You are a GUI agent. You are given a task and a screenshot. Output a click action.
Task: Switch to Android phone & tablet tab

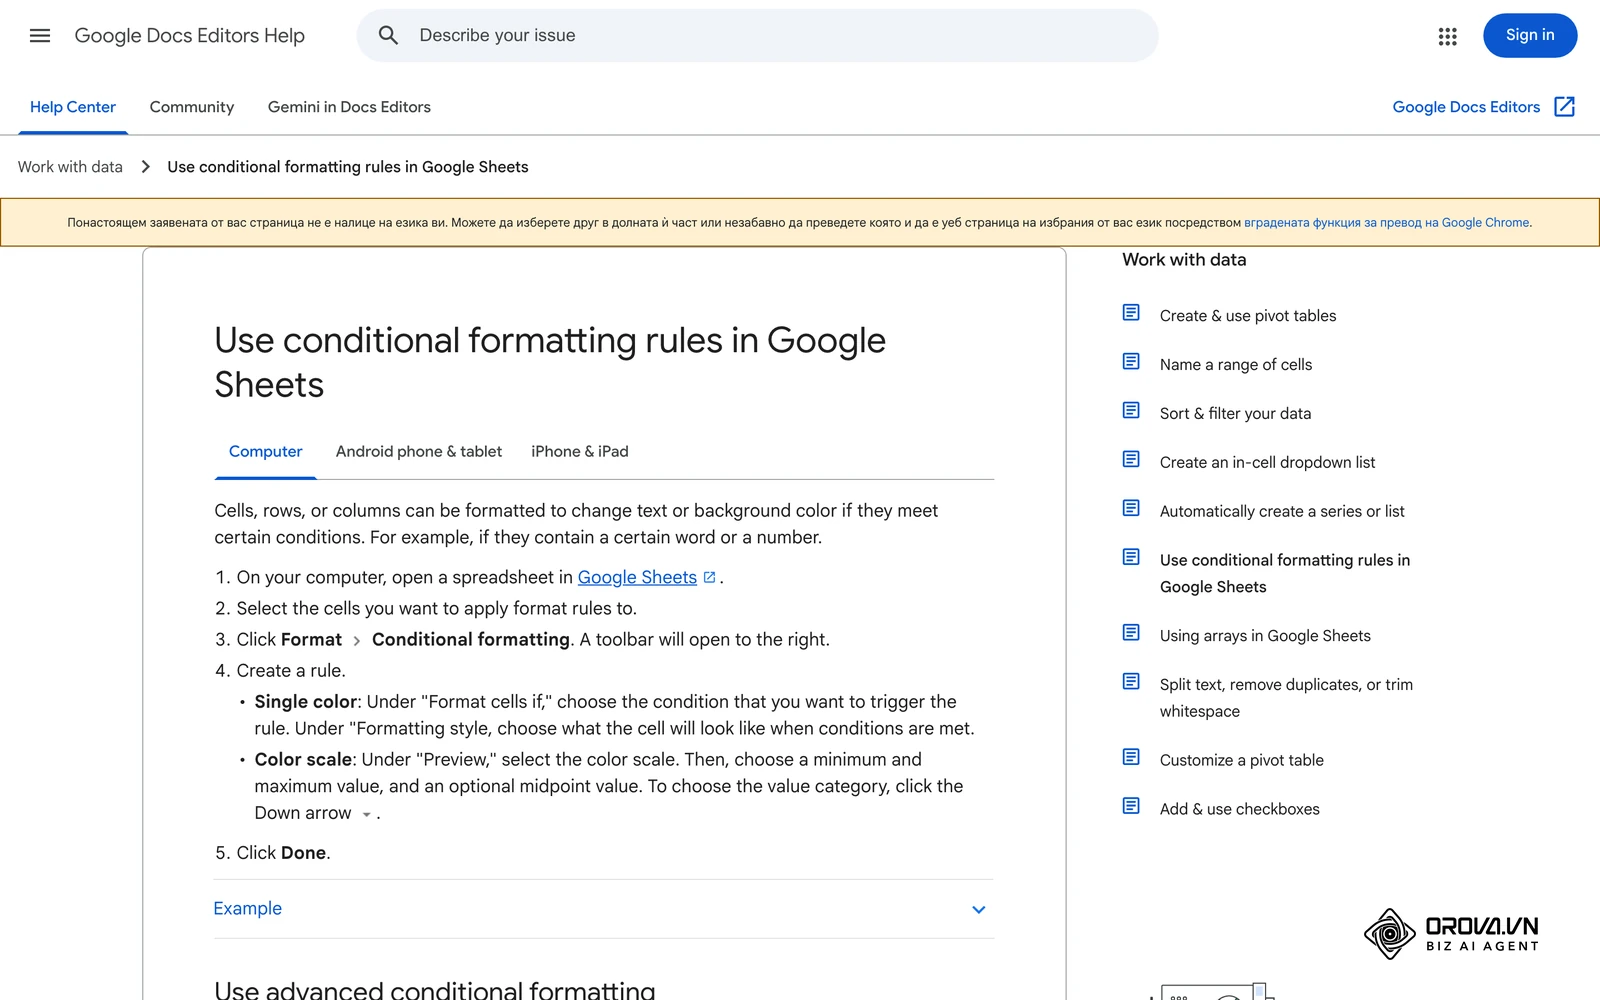click(x=419, y=452)
